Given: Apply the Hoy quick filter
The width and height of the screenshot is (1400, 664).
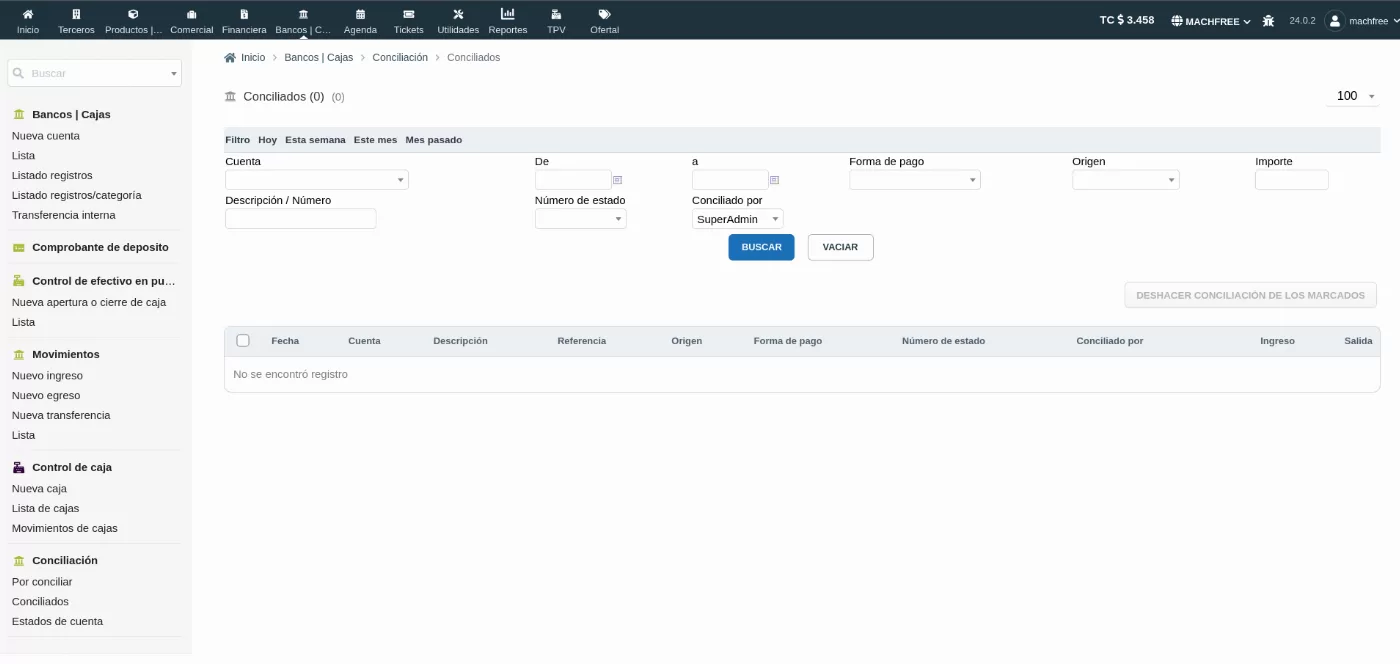Looking at the screenshot, I should click(267, 140).
